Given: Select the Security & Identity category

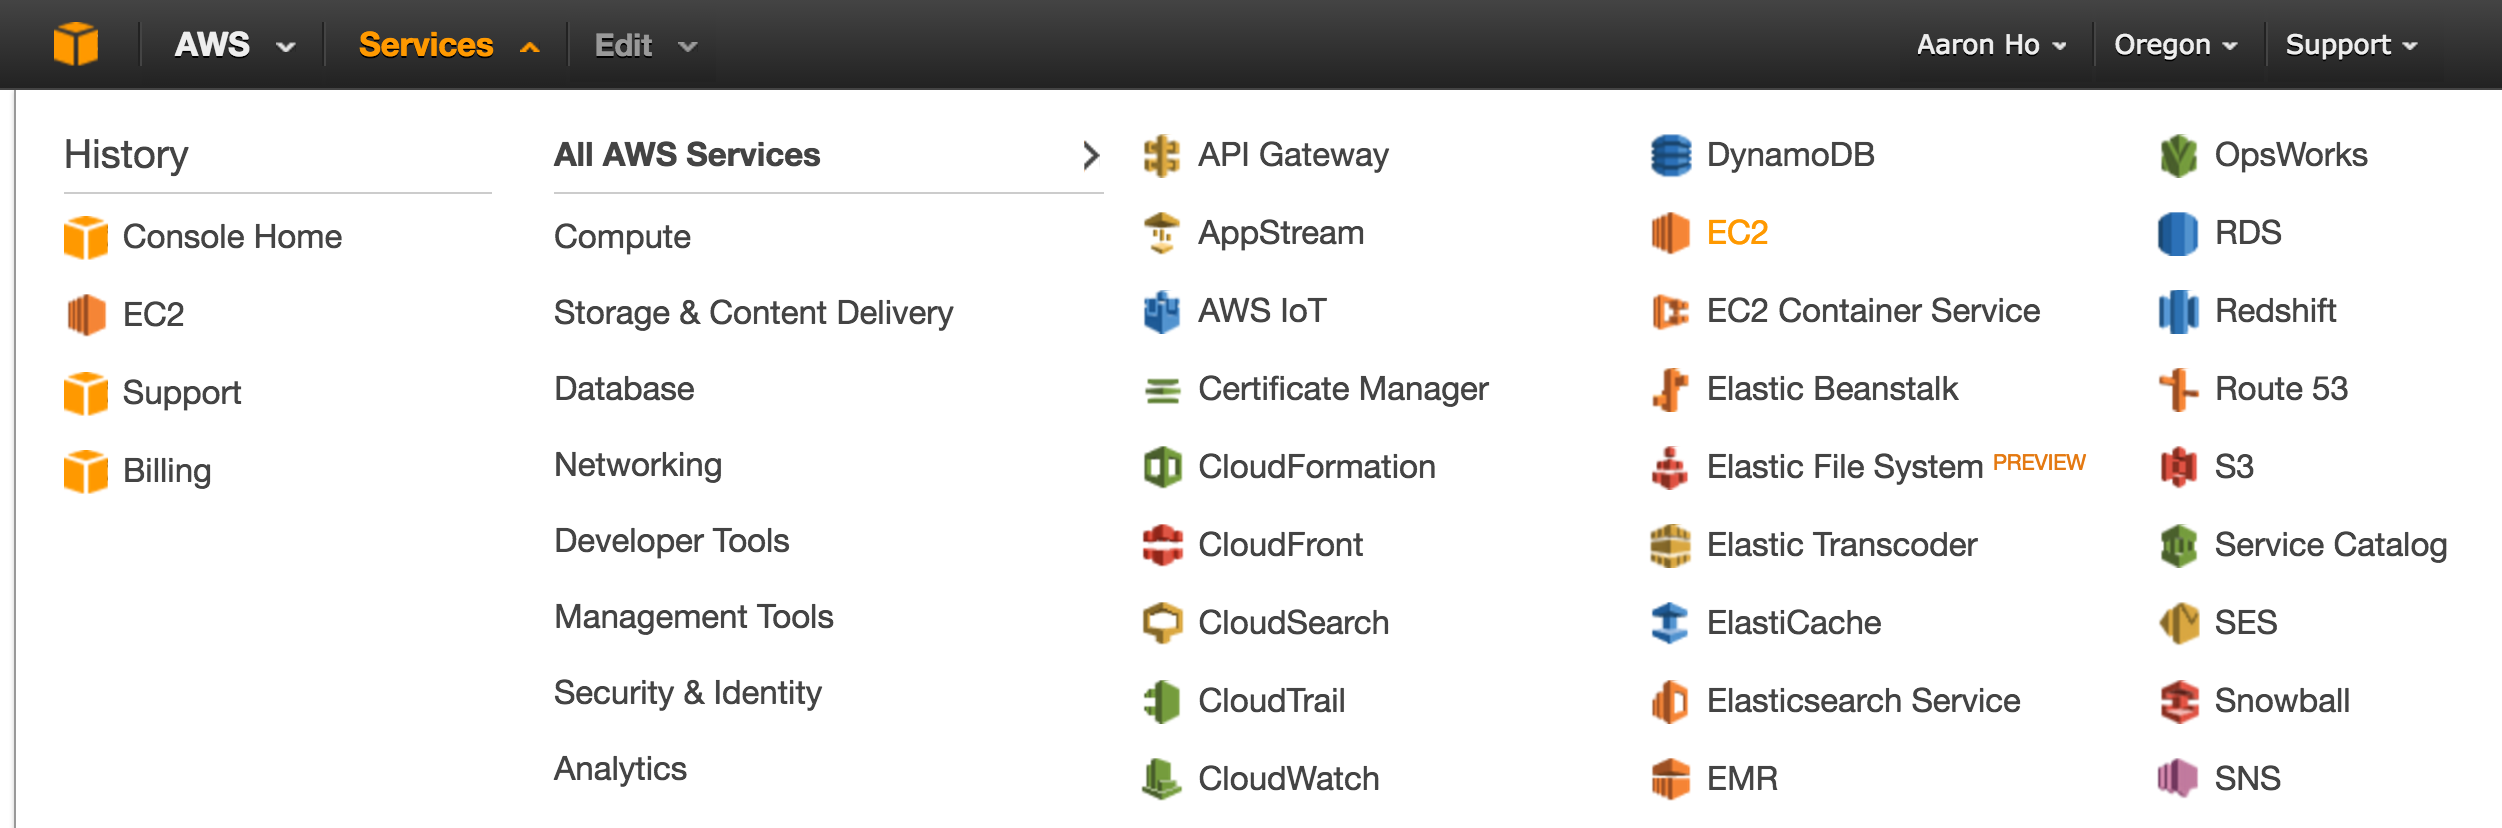Looking at the screenshot, I should click(687, 693).
